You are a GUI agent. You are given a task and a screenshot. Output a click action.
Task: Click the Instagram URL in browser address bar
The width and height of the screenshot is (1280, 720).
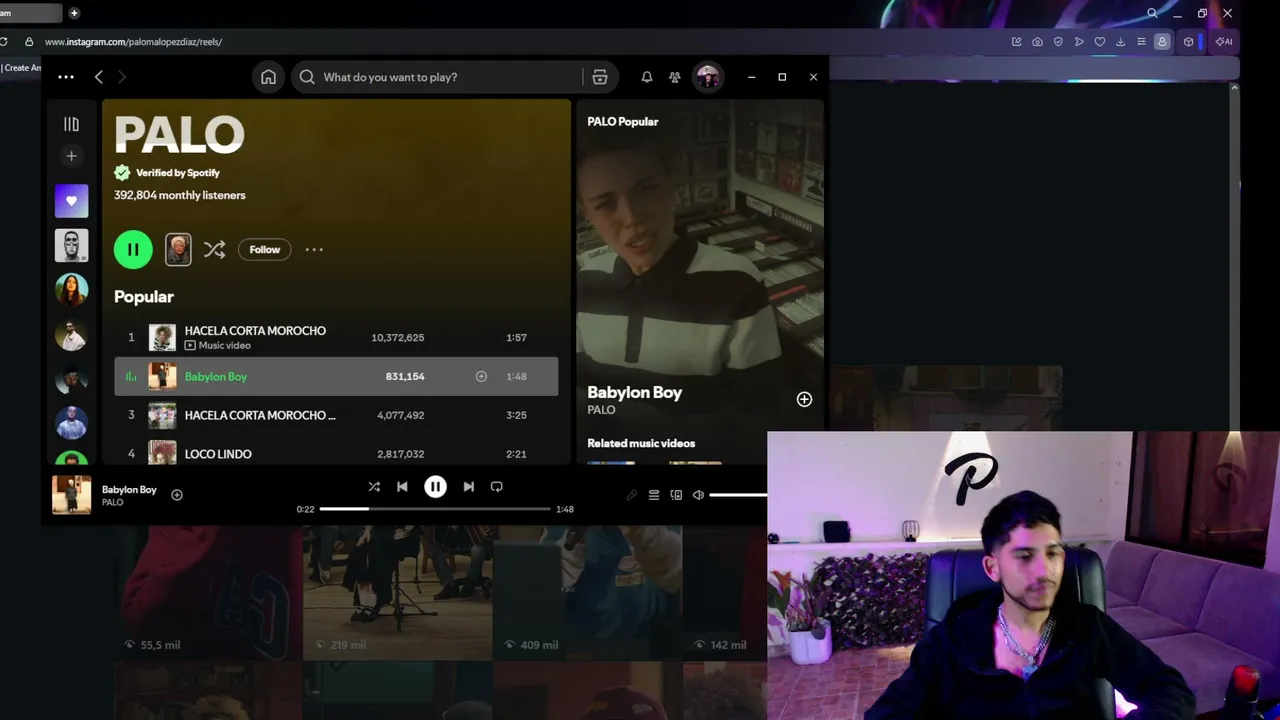133,42
